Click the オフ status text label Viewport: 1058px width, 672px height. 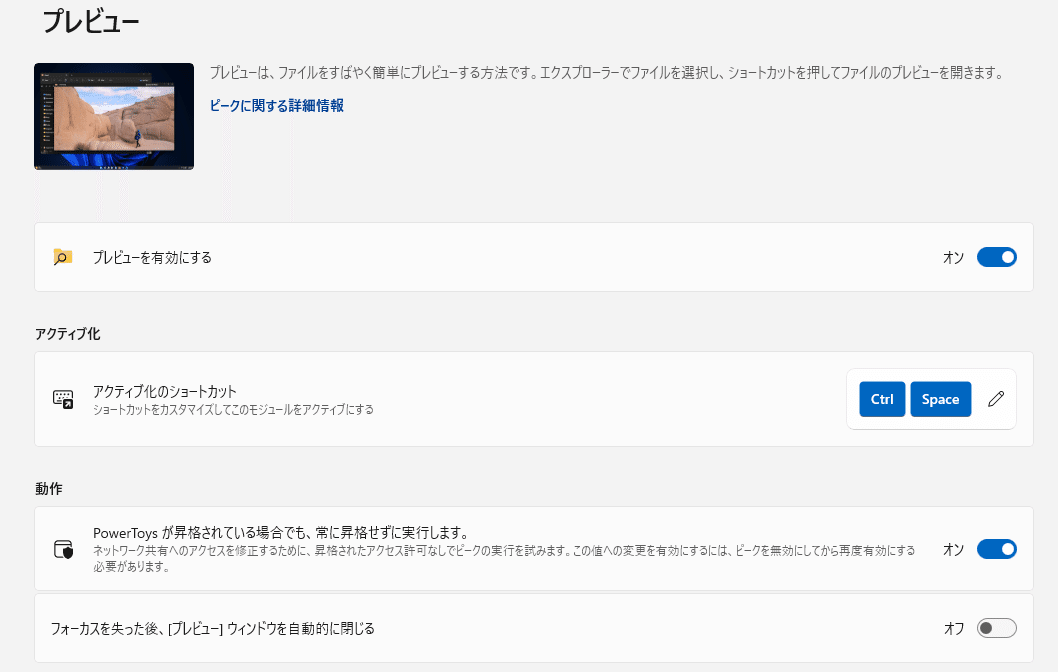click(953, 628)
